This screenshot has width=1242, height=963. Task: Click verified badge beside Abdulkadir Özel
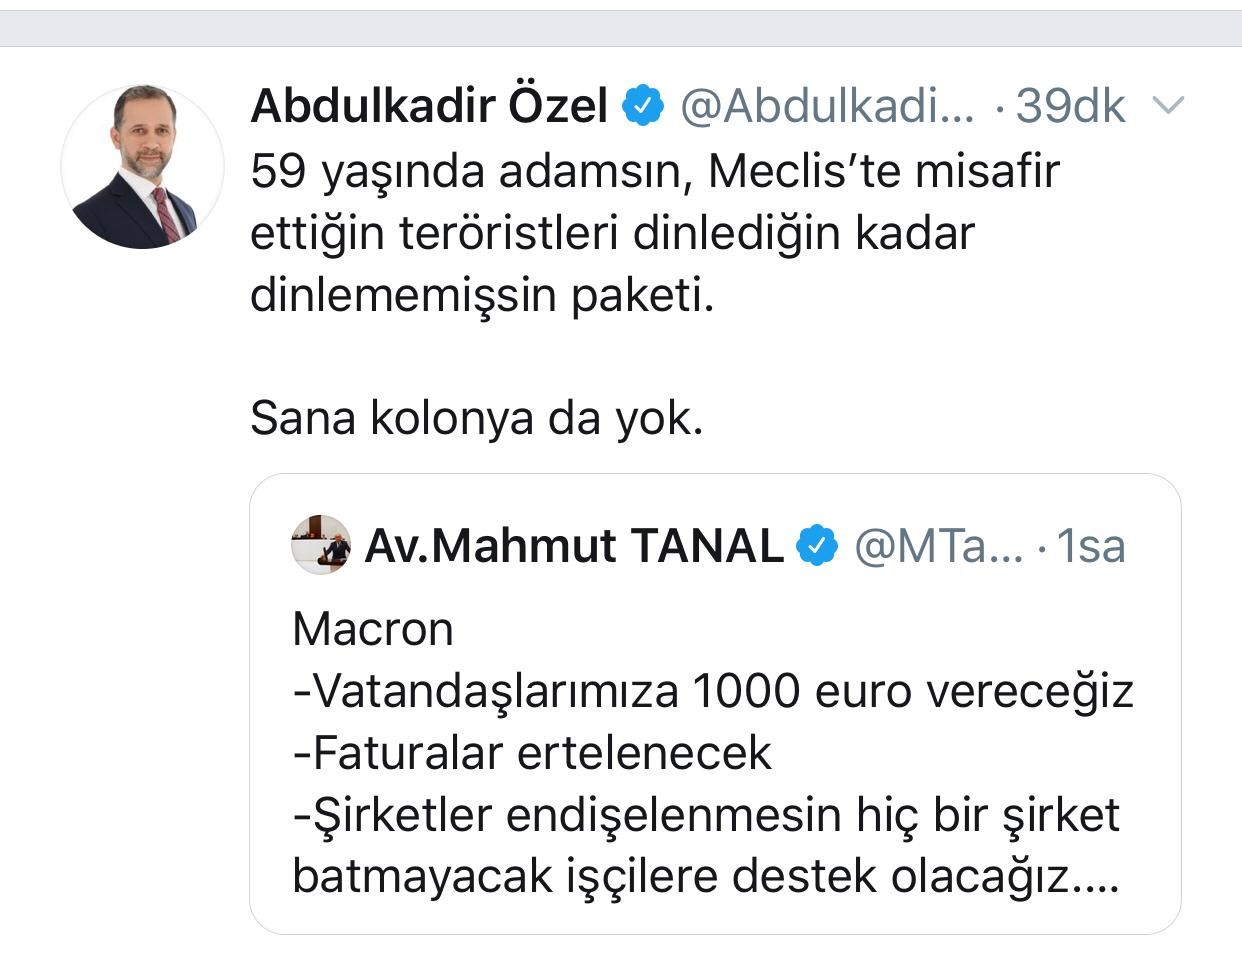[643, 106]
